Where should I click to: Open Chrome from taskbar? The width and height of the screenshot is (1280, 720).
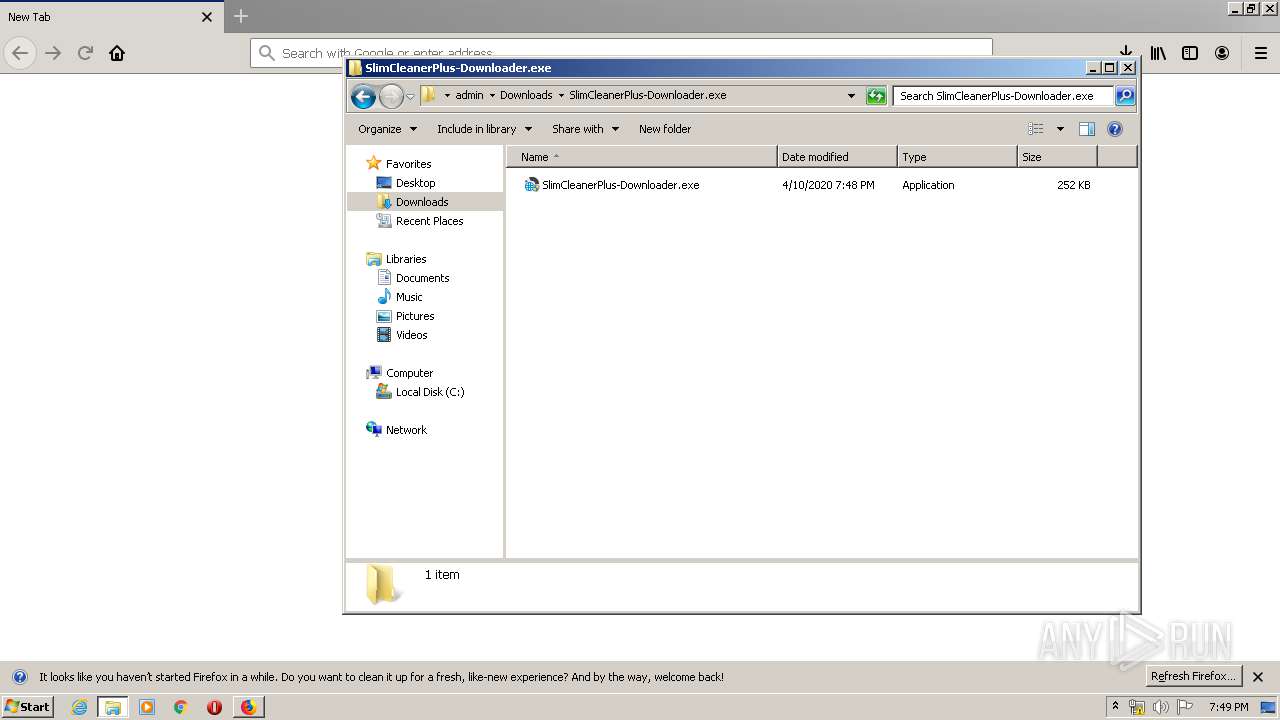coord(181,707)
